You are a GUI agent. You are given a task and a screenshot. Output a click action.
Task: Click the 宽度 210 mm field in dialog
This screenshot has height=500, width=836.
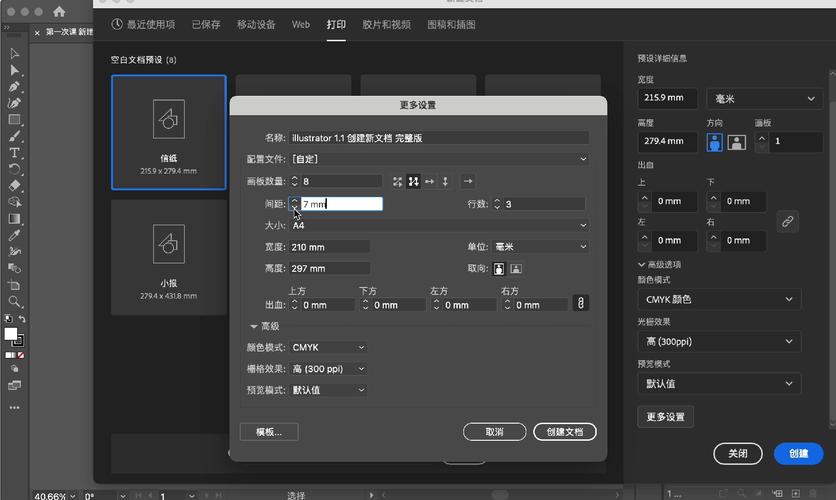pos(329,247)
